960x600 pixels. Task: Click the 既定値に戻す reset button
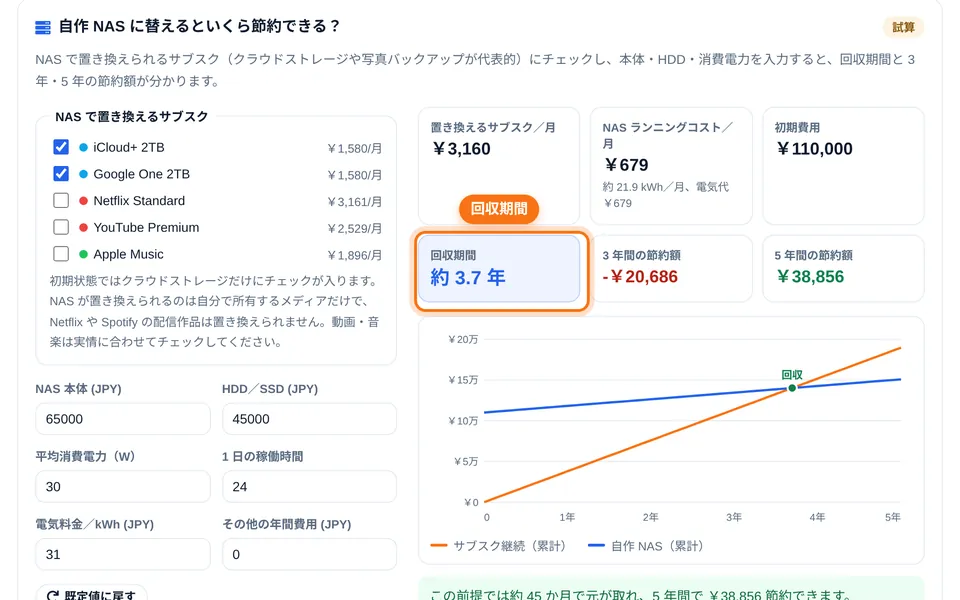[x=91, y=593]
